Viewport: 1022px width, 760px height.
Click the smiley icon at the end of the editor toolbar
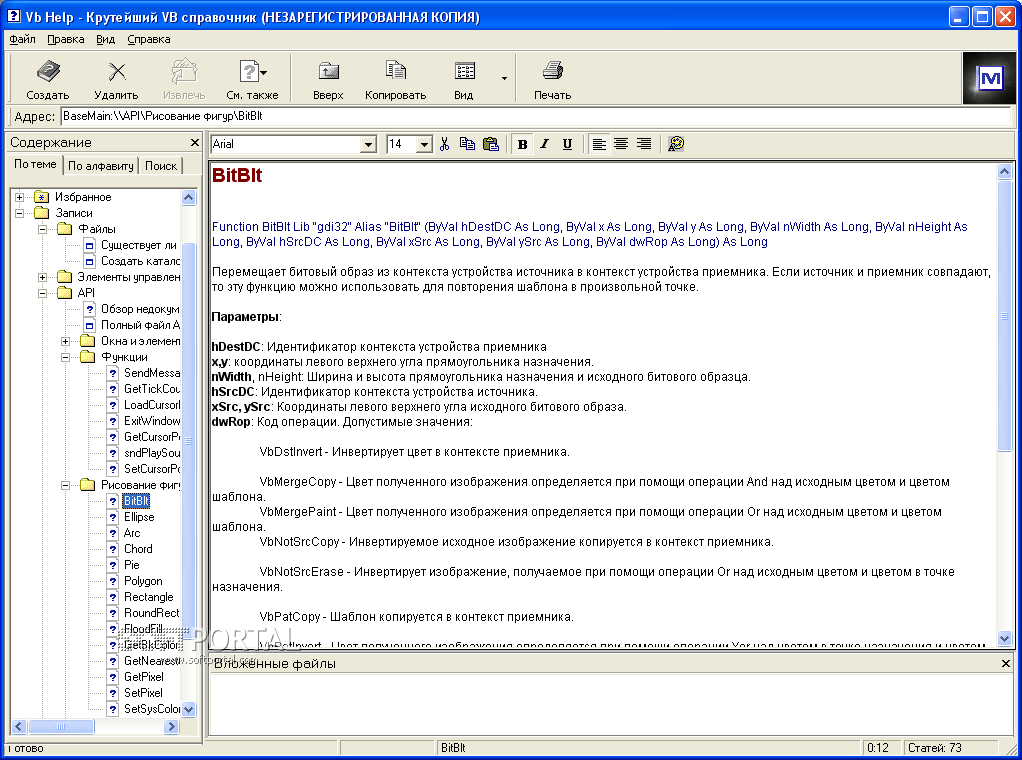tap(676, 144)
